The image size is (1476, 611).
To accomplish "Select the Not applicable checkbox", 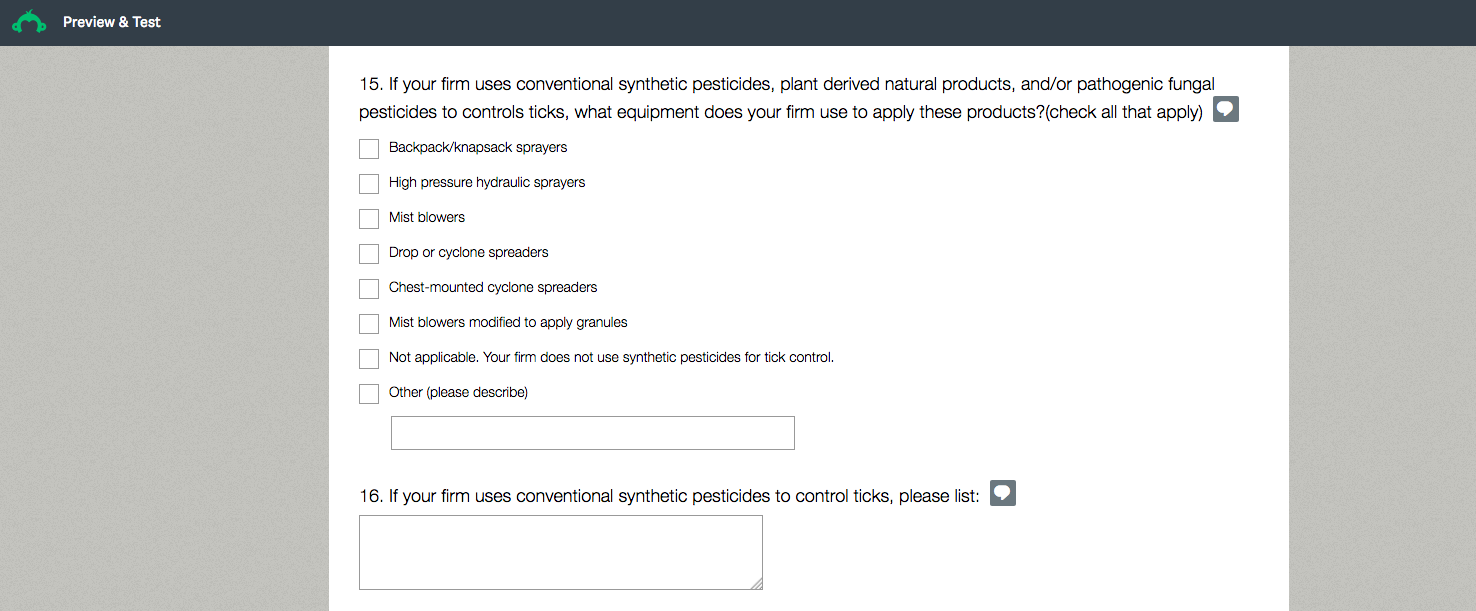I will 369,359.
